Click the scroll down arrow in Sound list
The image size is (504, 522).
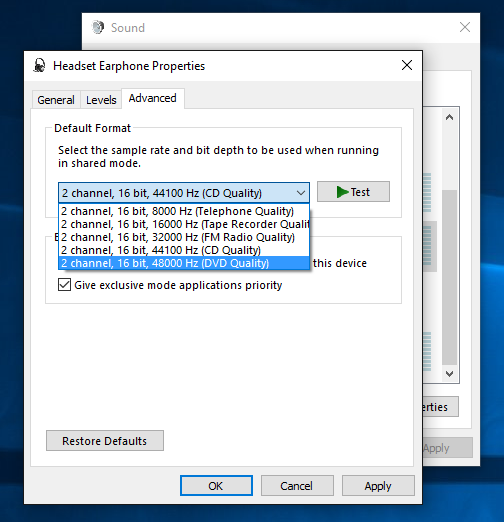[x=449, y=374]
